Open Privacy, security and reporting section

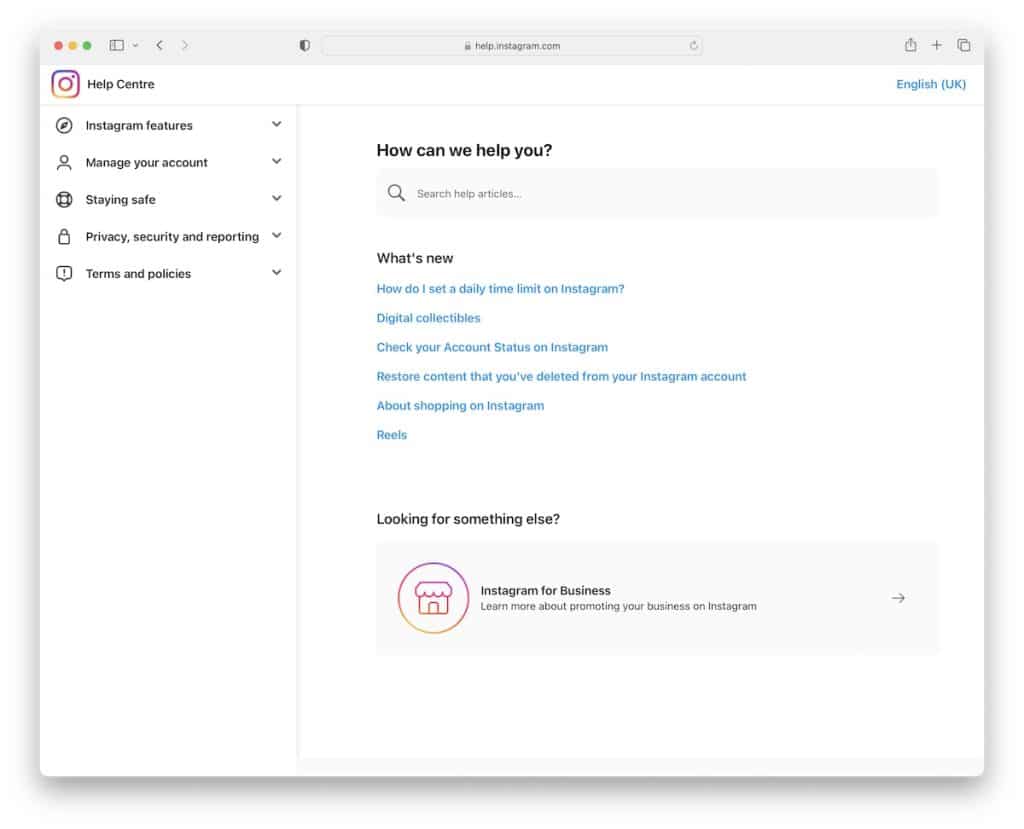pyautogui.click(x=172, y=237)
